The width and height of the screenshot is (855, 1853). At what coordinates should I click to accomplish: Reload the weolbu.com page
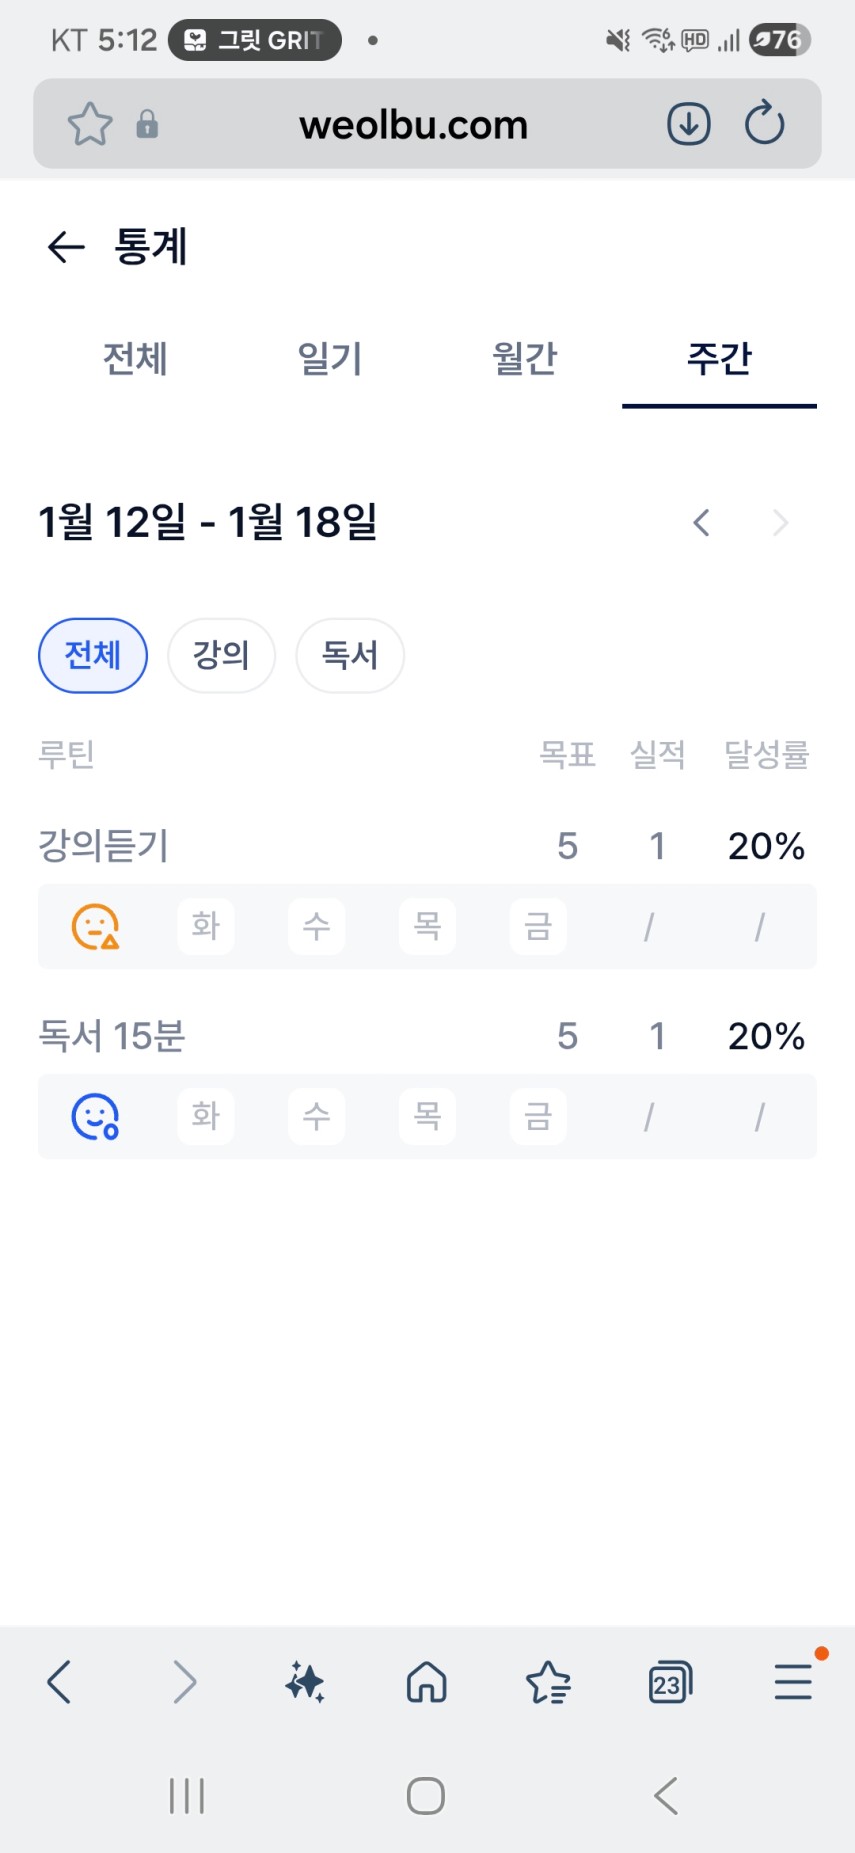pyautogui.click(x=765, y=124)
